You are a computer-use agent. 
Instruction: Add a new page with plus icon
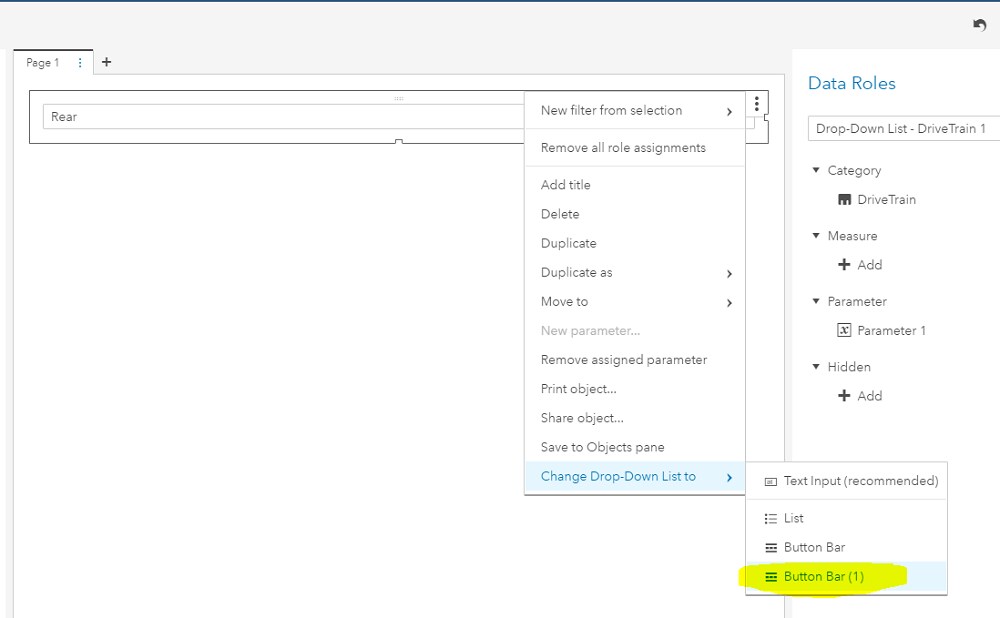click(x=107, y=62)
